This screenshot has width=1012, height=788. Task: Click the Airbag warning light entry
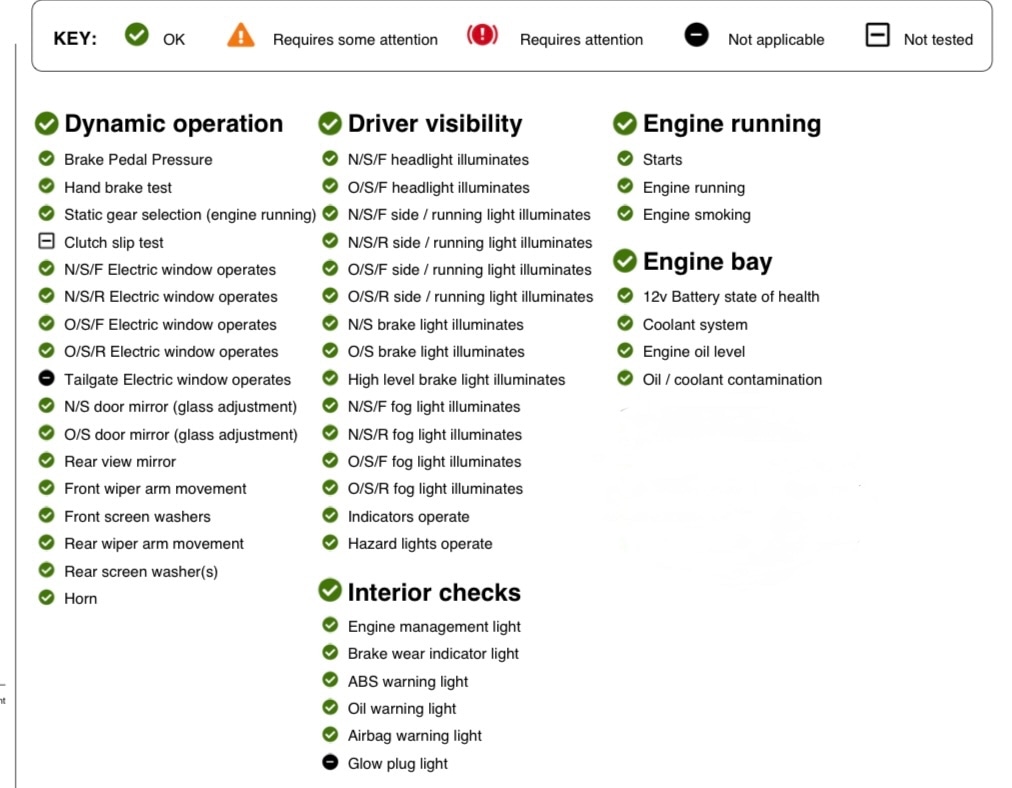414,736
